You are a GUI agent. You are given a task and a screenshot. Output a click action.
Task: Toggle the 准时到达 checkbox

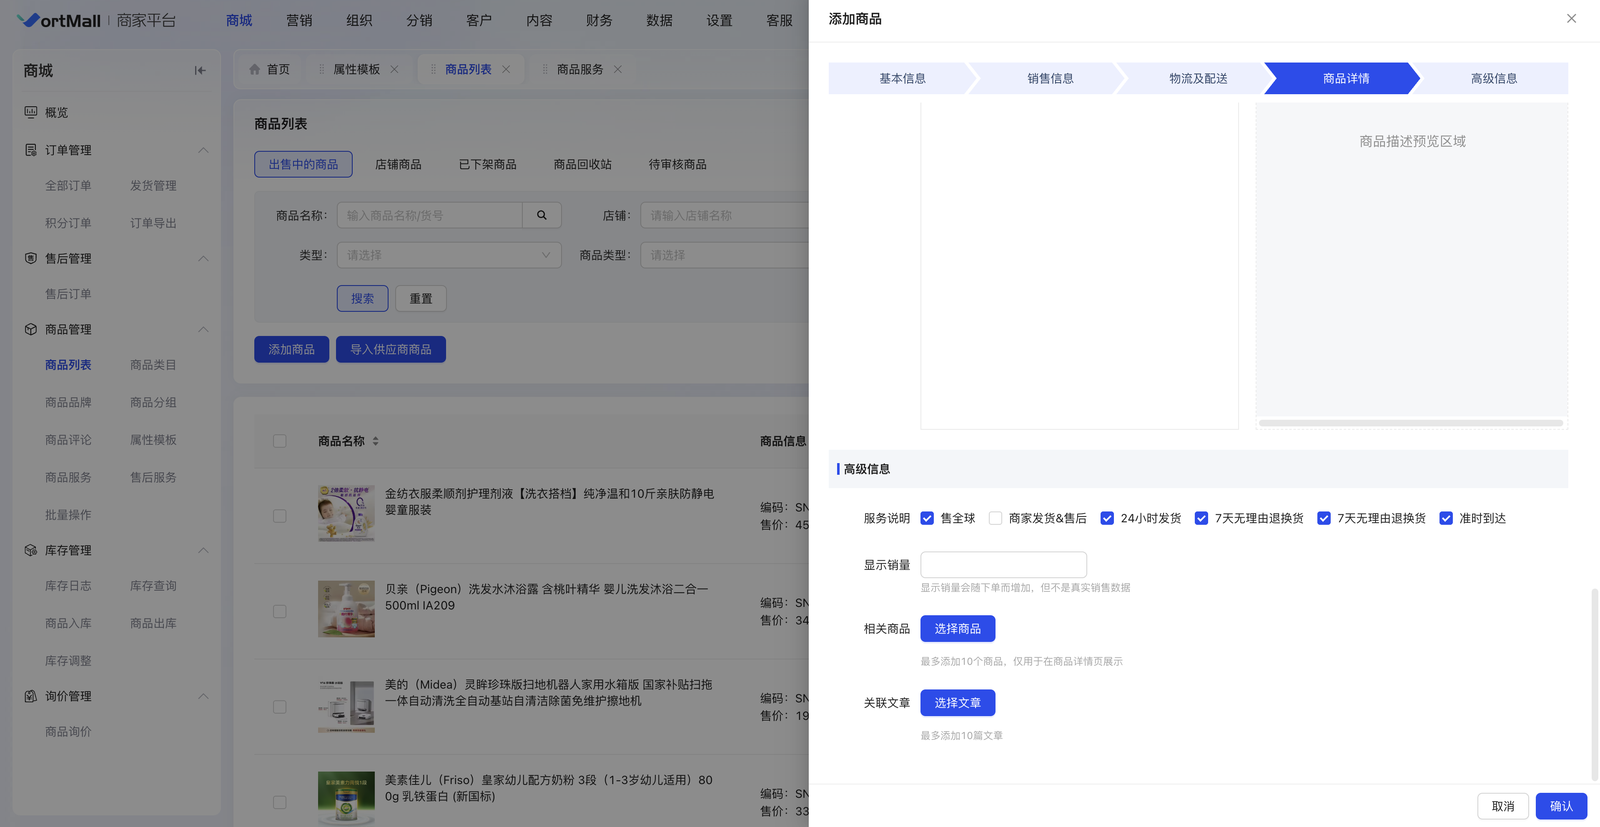[1446, 518]
